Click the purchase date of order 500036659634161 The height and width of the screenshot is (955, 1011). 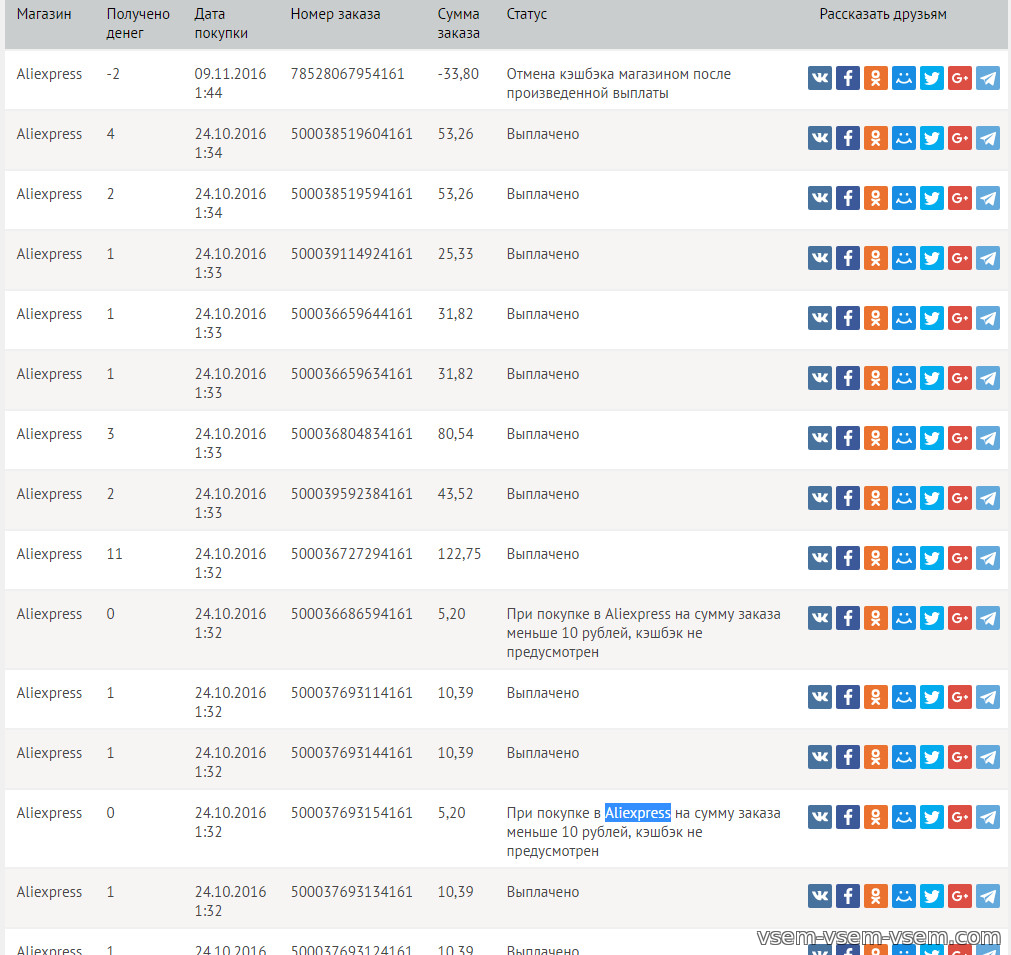click(x=230, y=383)
